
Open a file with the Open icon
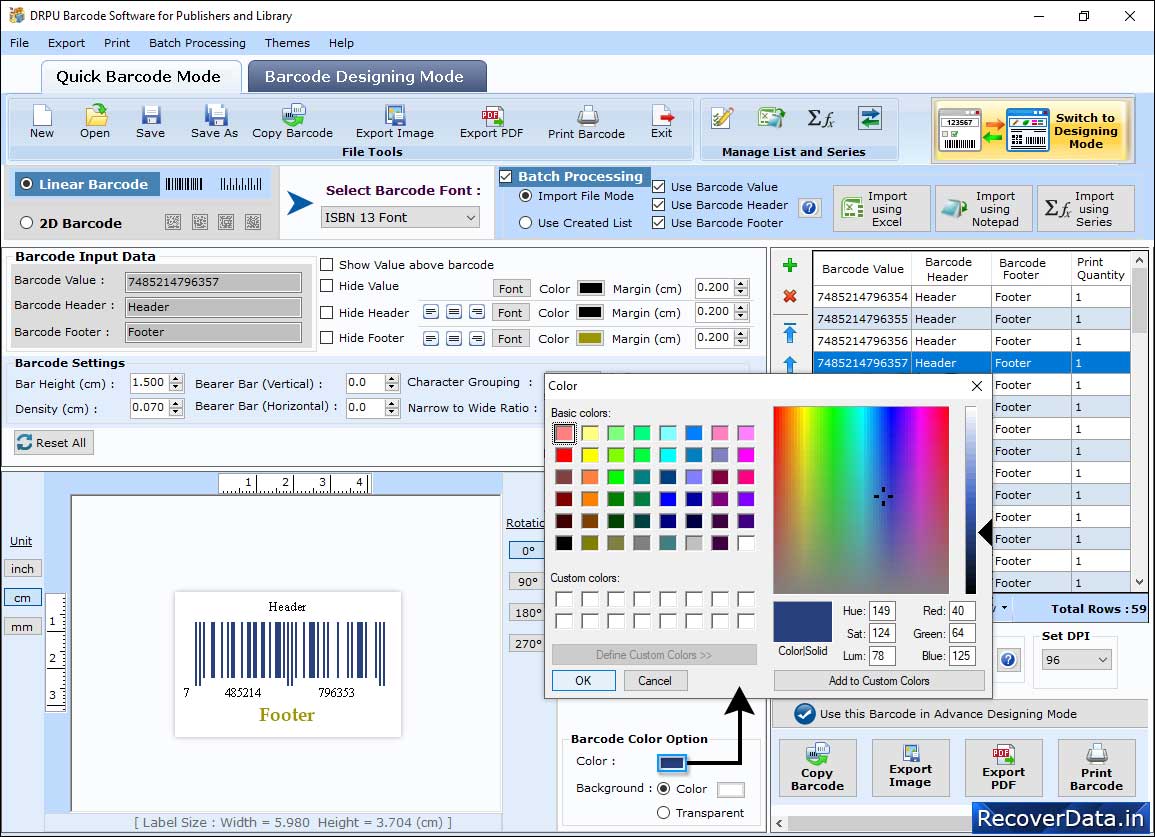(x=95, y=122)
